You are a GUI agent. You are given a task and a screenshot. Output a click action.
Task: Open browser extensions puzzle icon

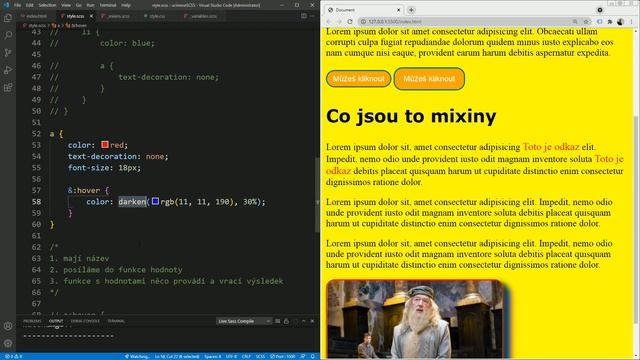[x=610, y=22]
